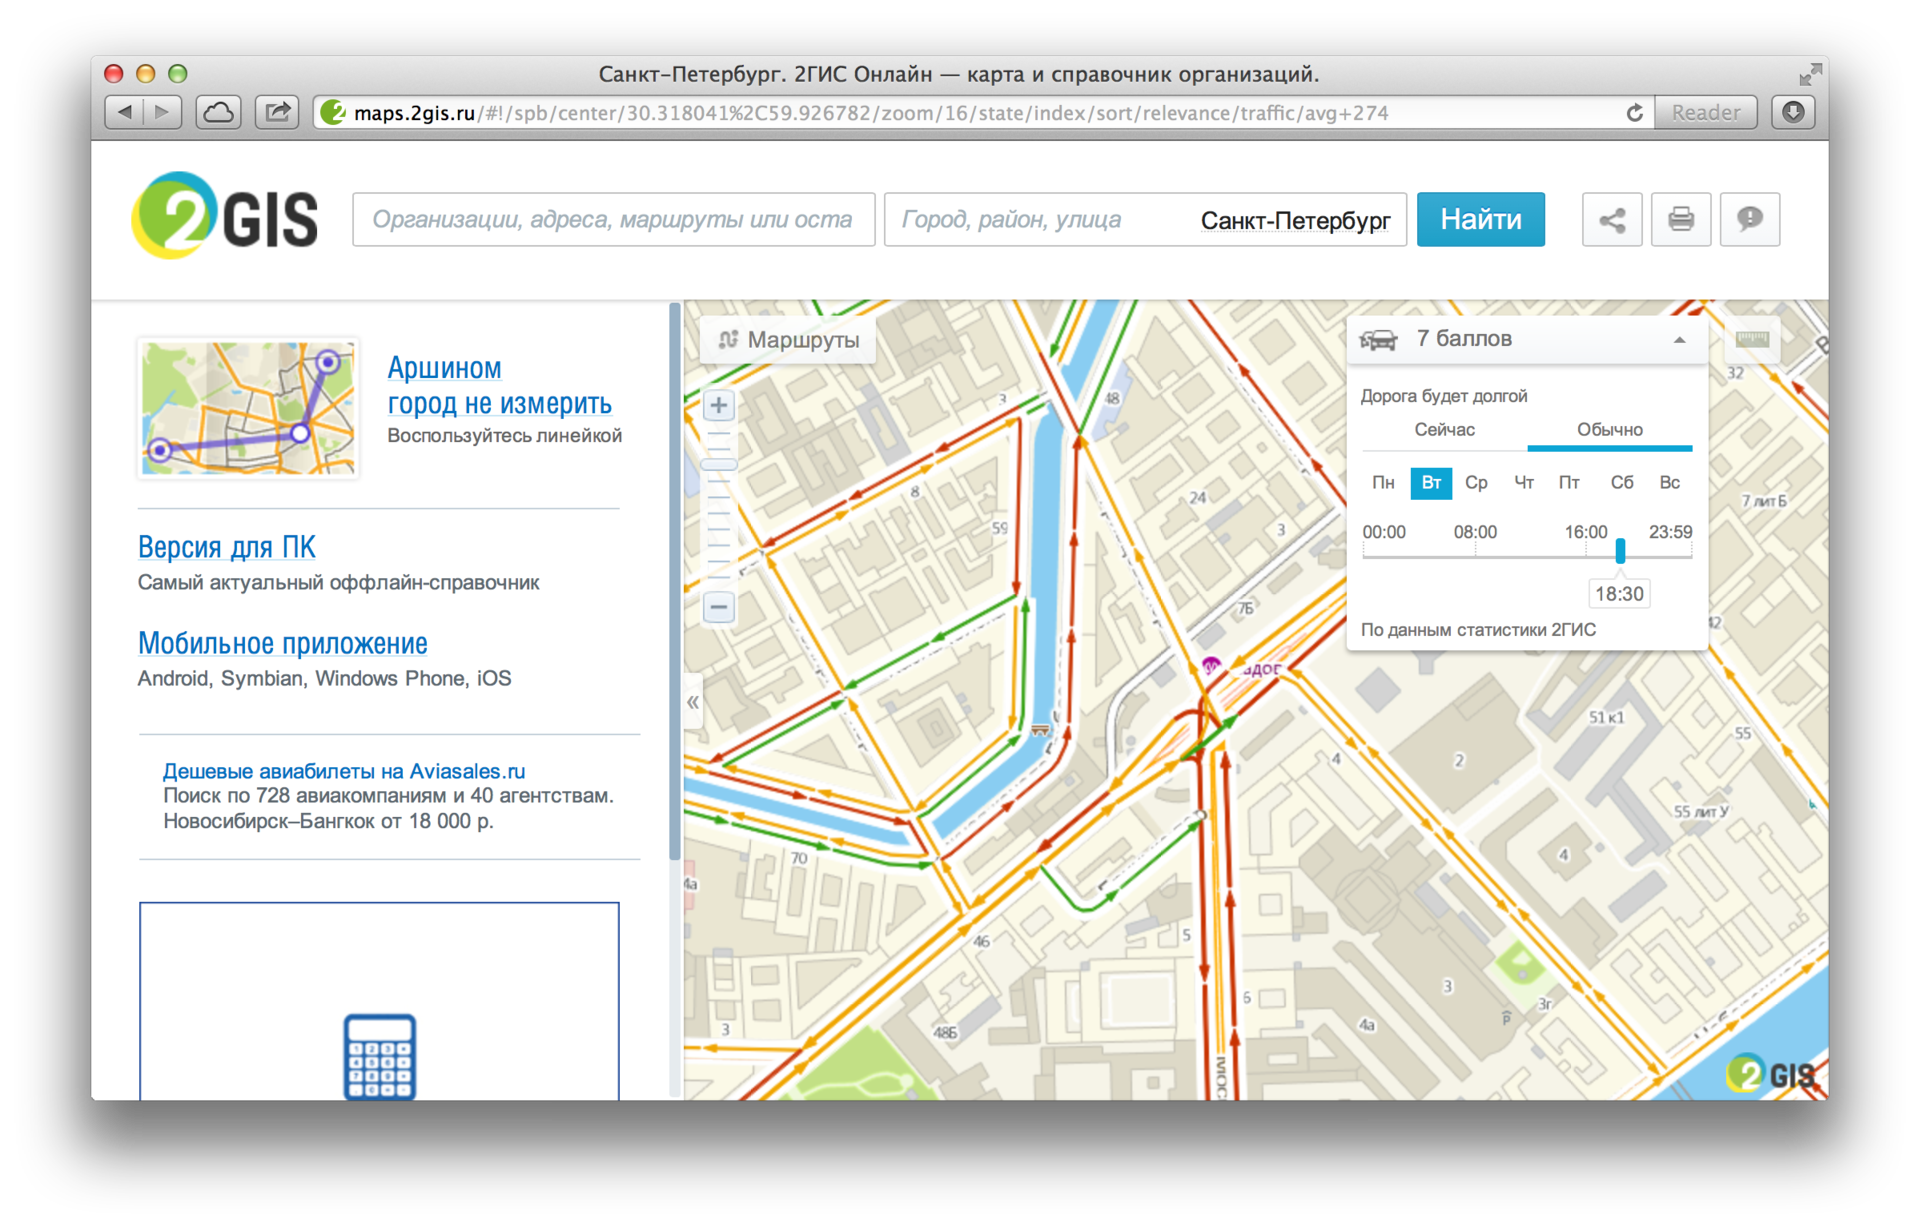Viewport: 1920px width, 1227px height.
Task: Click the print icon button
Action: 1680,219
